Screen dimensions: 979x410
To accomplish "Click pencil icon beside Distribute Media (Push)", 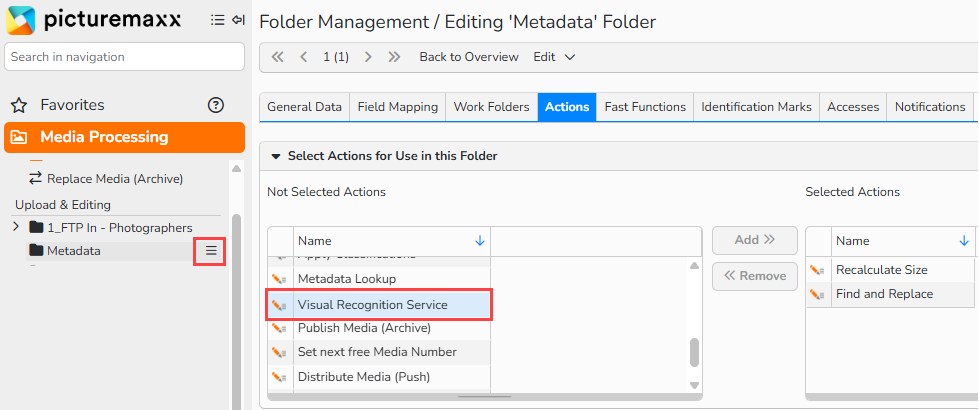I will [279, 377].
